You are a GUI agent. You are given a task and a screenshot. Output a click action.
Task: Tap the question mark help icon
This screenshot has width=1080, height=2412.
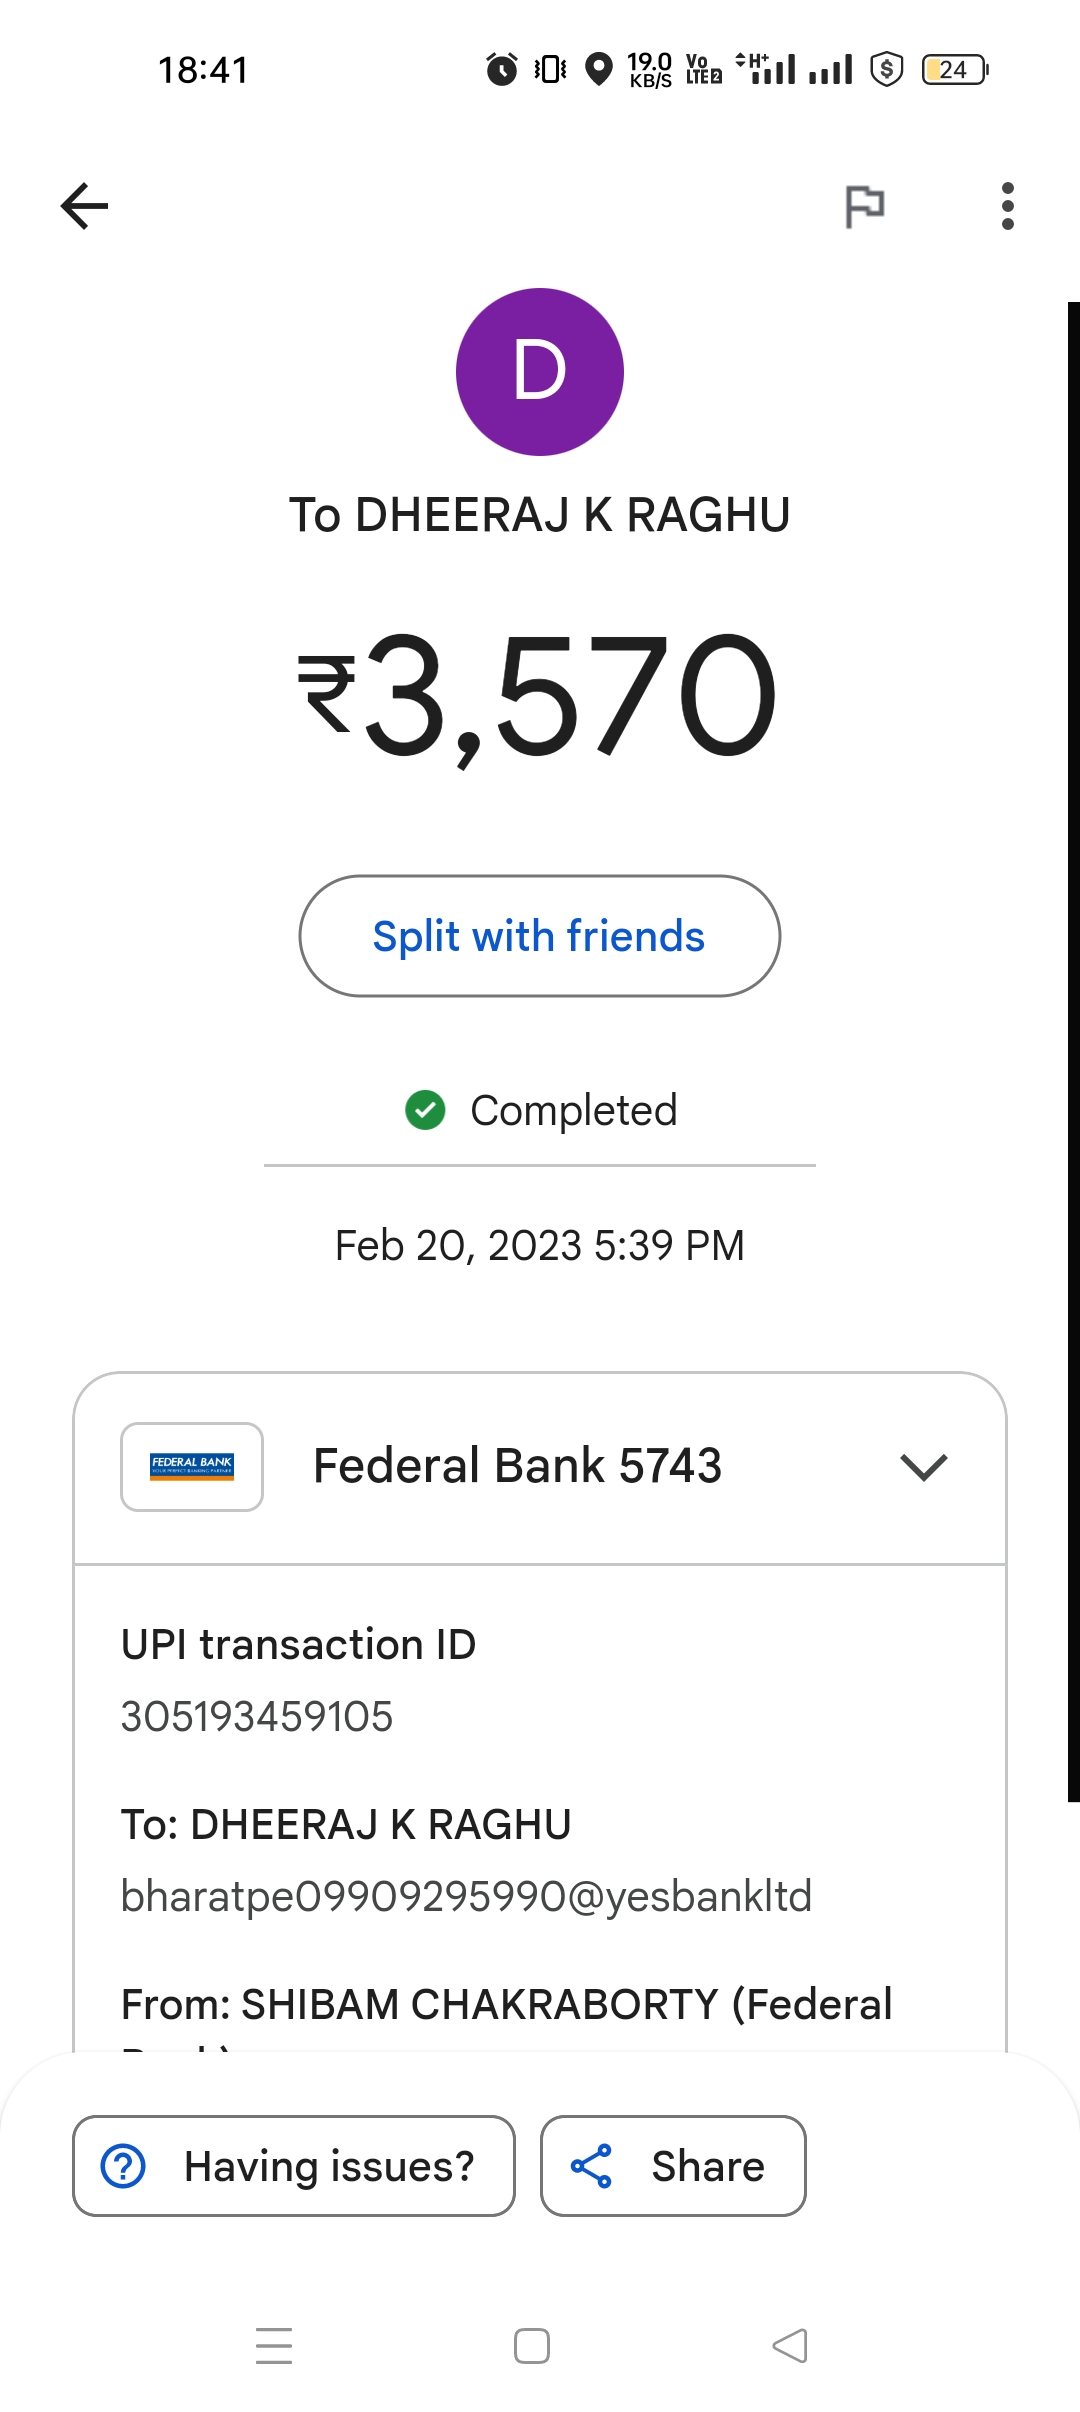[124, 2166]
